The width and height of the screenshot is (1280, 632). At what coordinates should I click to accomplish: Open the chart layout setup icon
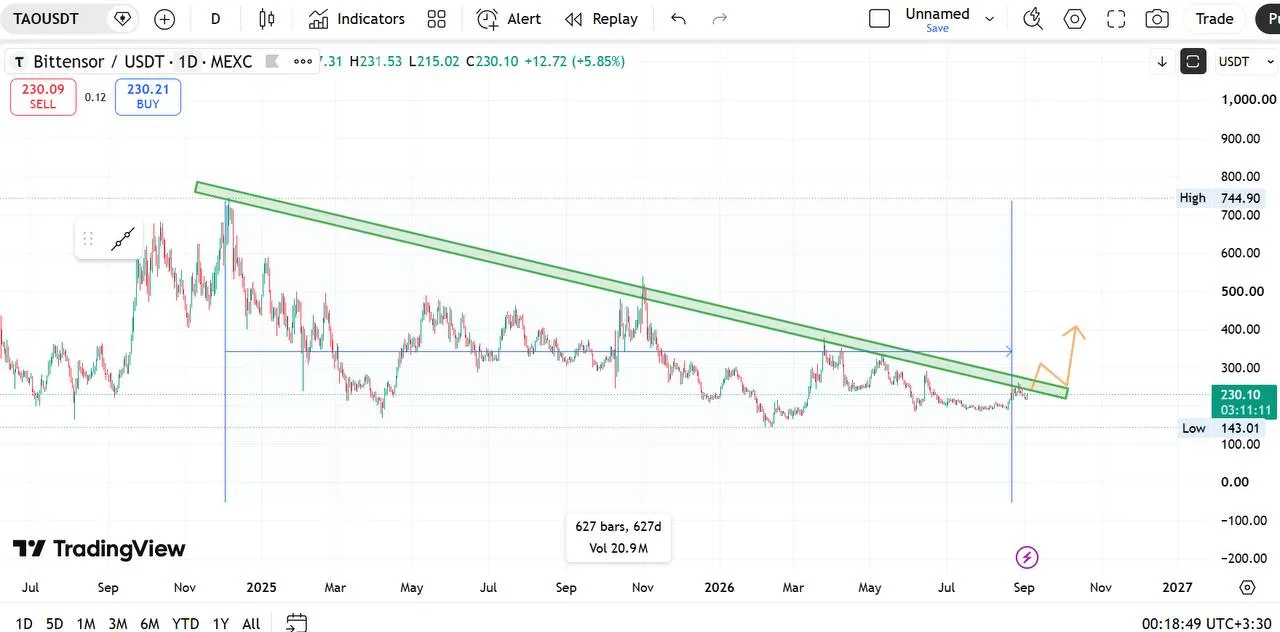coord(880,19)
